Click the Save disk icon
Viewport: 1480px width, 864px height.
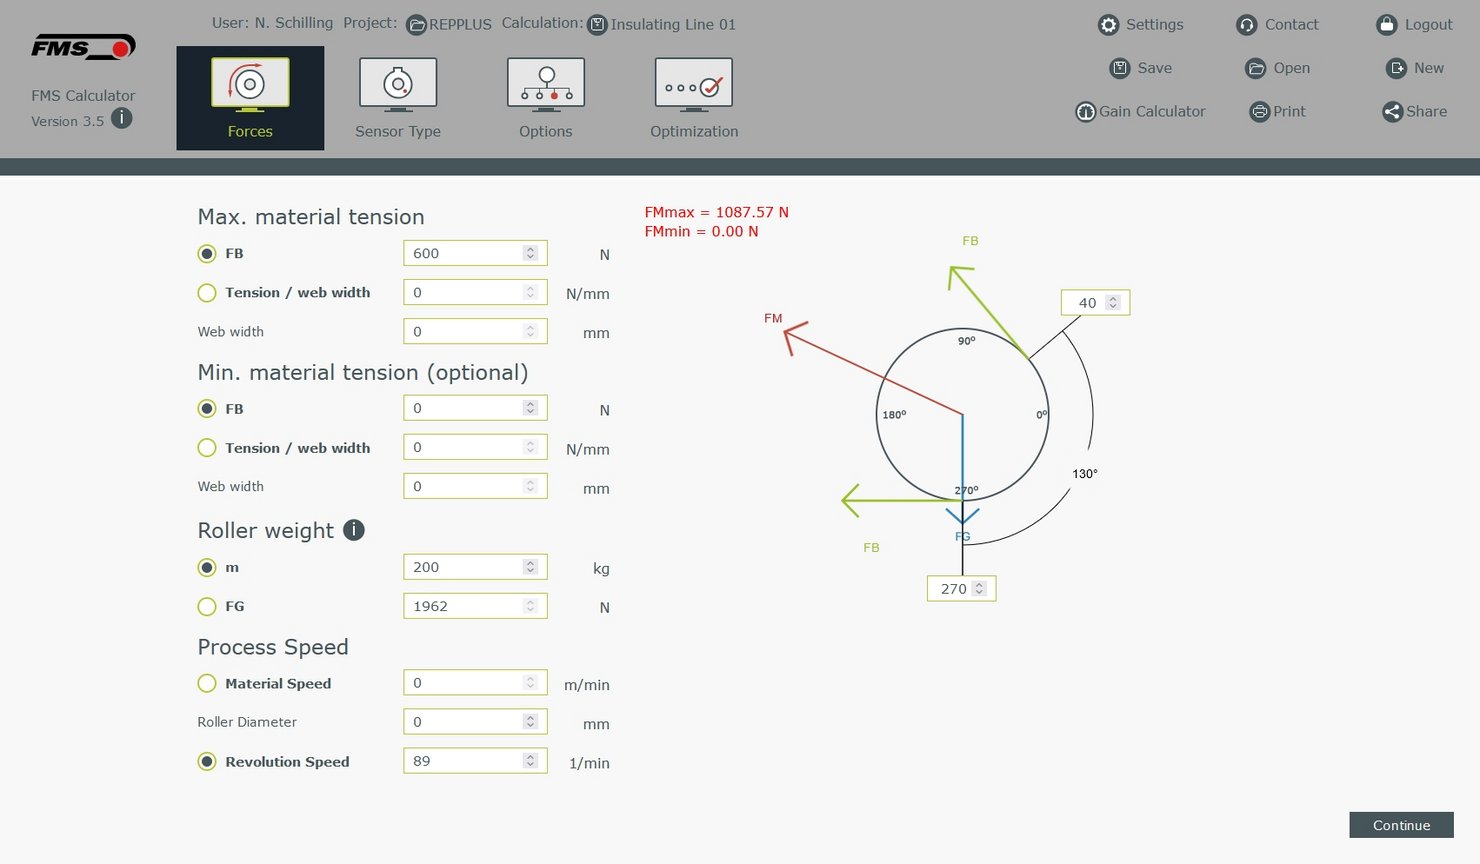1120,68
